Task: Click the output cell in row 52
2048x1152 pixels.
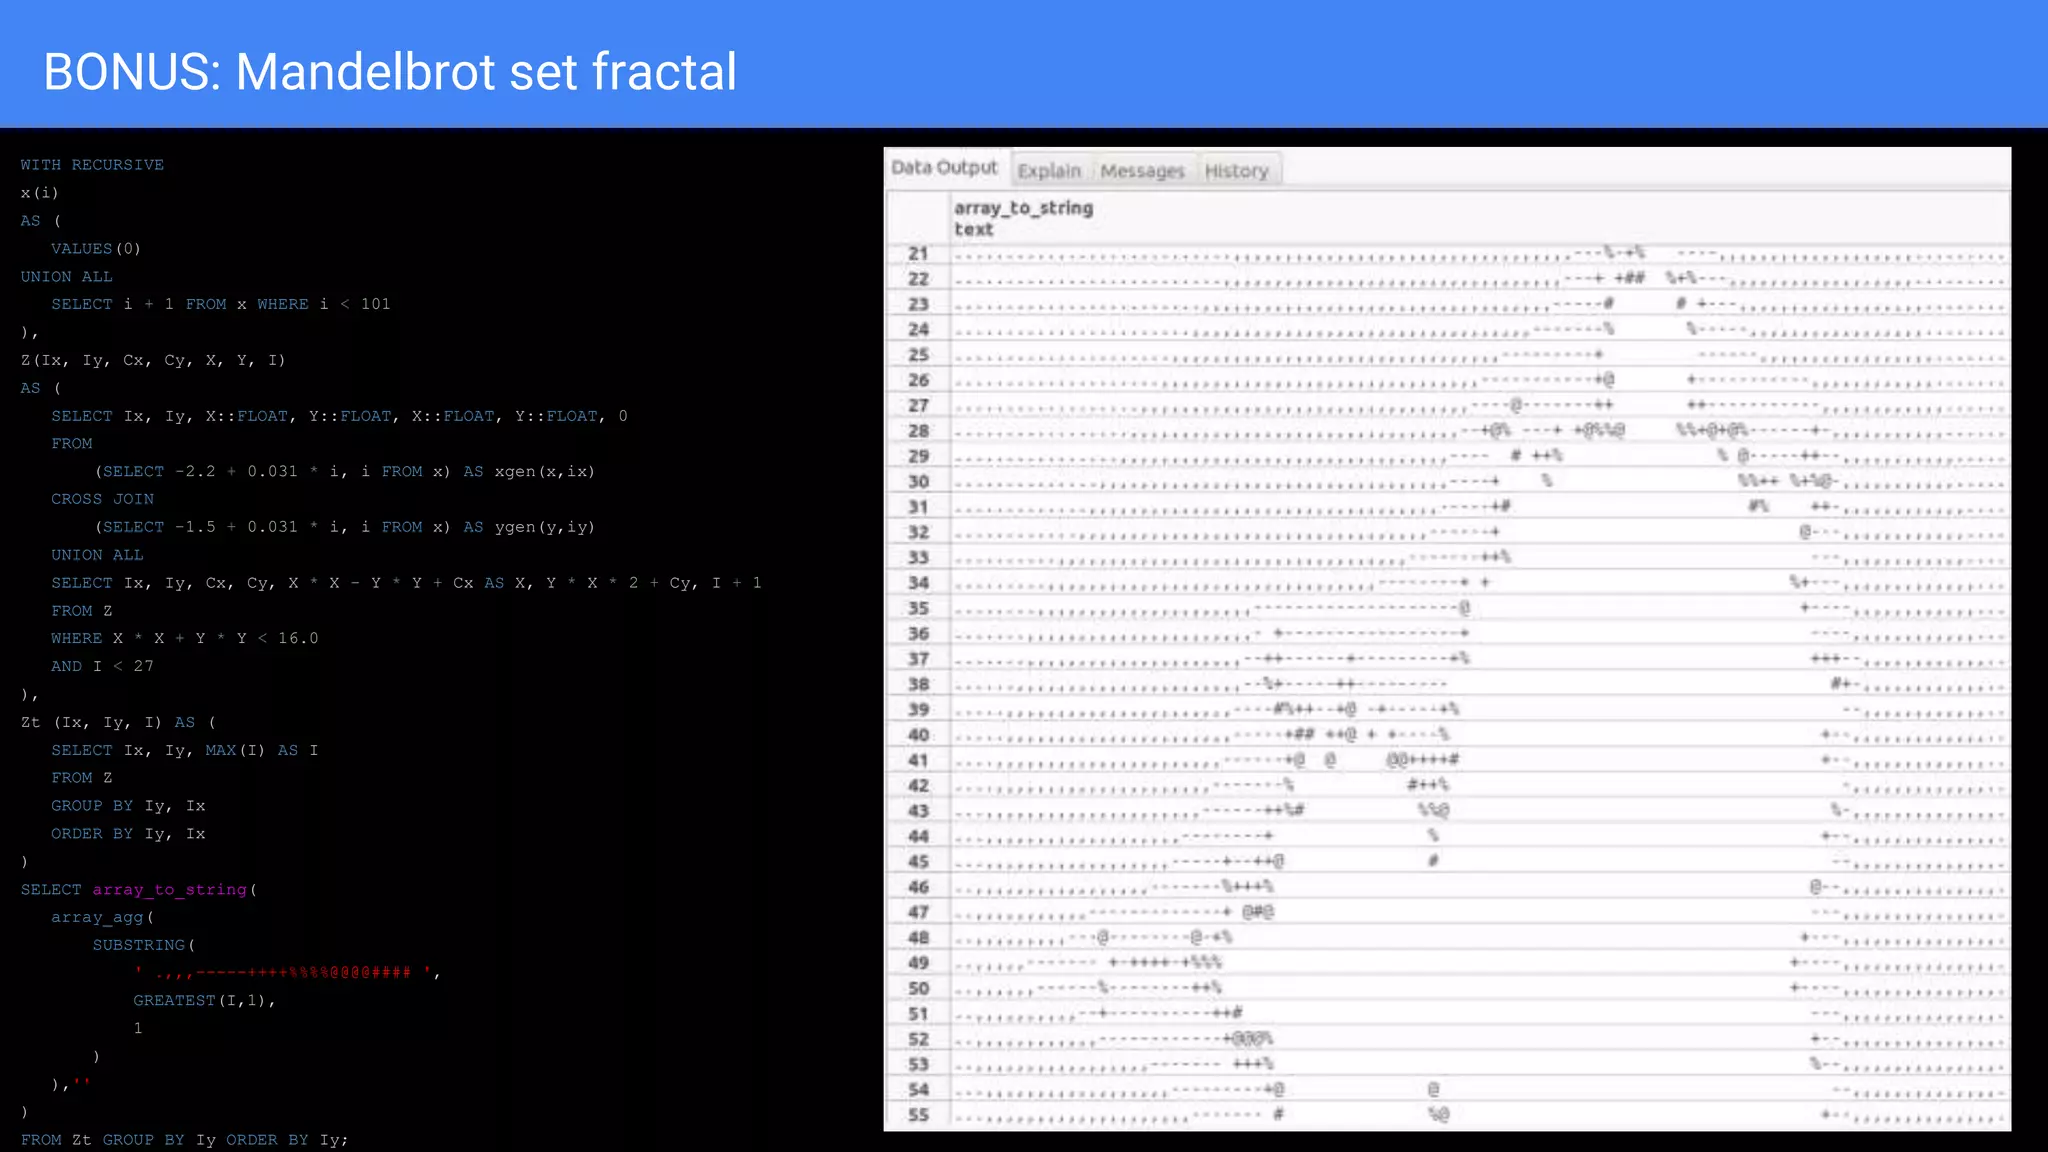Action: click(x=1478, y=1040)
